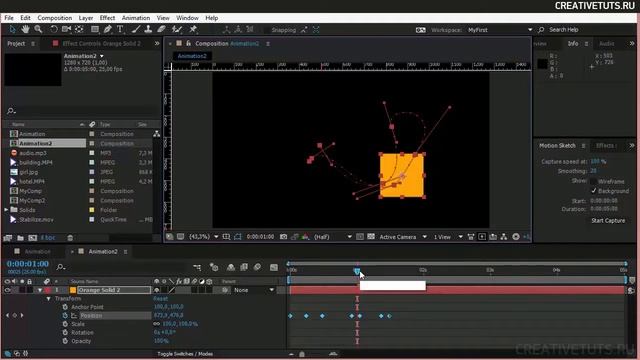Click Reset next to Transform

click(x=160, y=299)
